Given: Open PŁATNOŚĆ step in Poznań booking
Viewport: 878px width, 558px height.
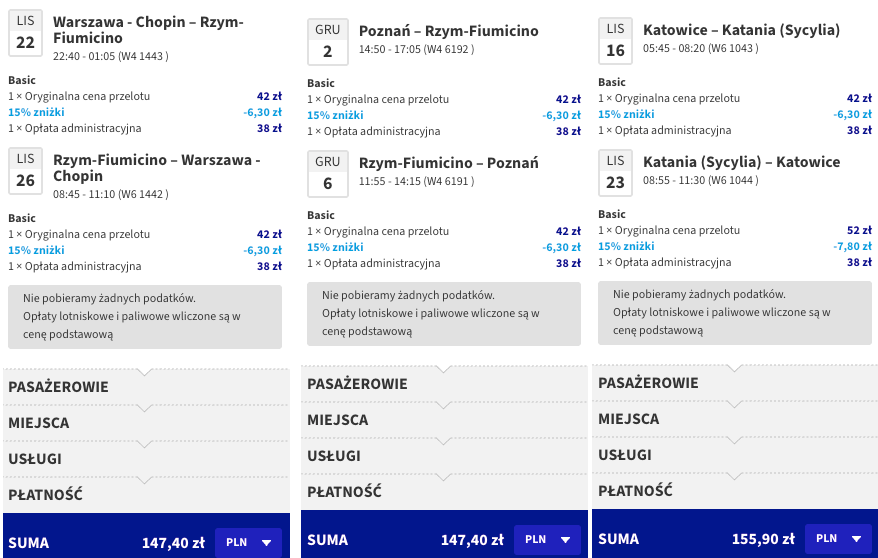Looking at the screenshot, I should pyautogui.click(x=445, y=491).
